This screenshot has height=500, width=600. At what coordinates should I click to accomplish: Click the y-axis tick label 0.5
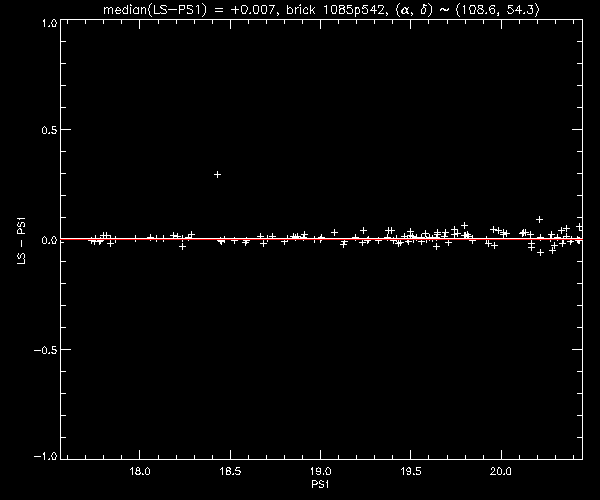coord(49,130)
